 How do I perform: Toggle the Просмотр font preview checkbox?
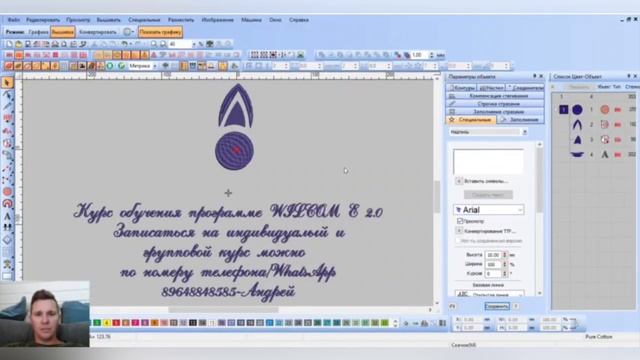pos(460,221)
